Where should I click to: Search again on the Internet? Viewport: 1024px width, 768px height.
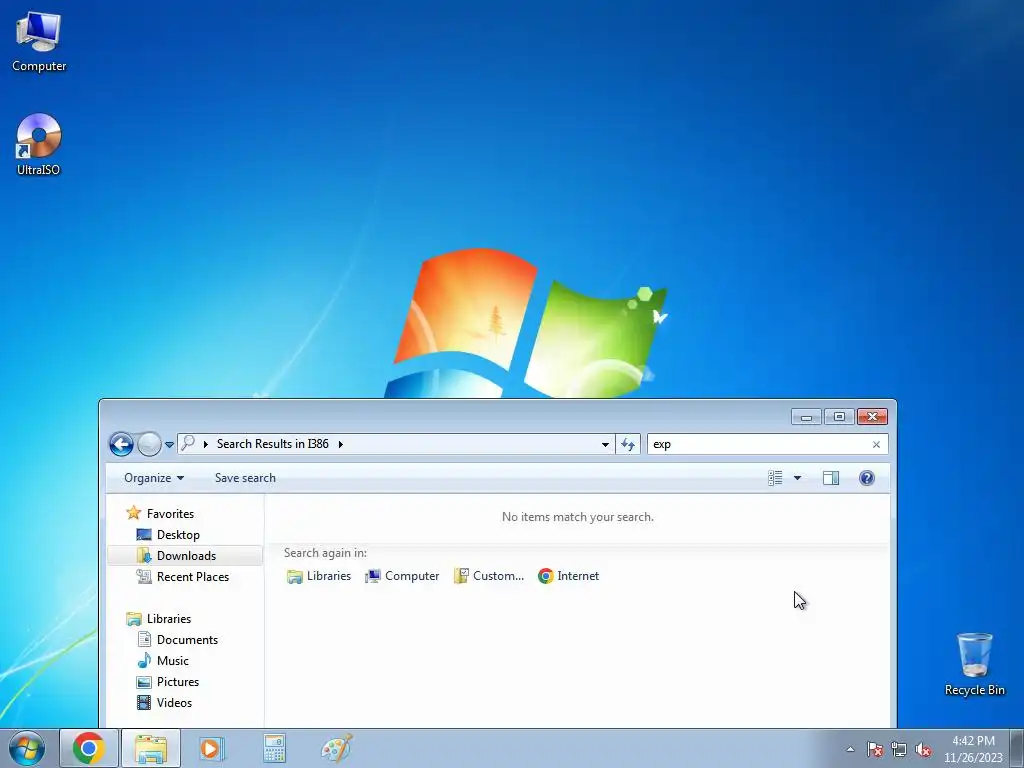pos(568,576)
